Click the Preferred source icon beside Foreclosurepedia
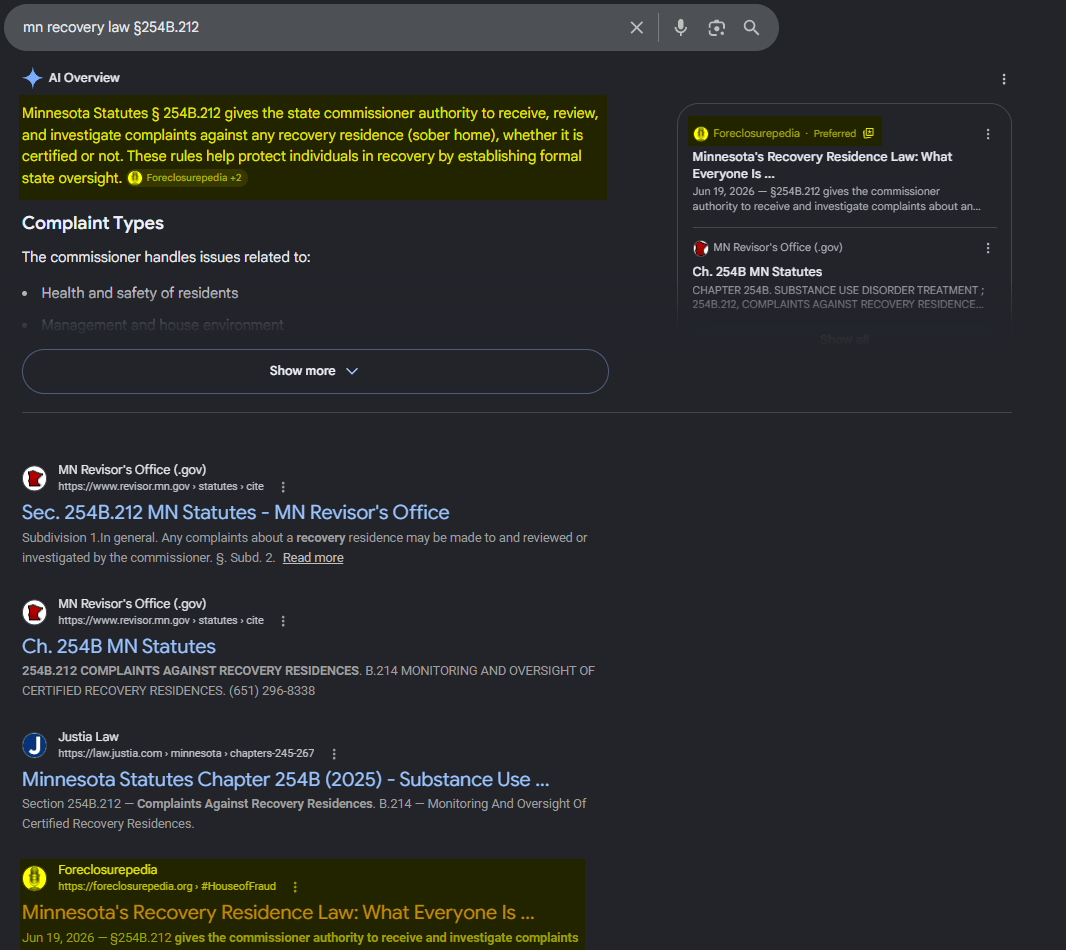 [x=869, y=133]
